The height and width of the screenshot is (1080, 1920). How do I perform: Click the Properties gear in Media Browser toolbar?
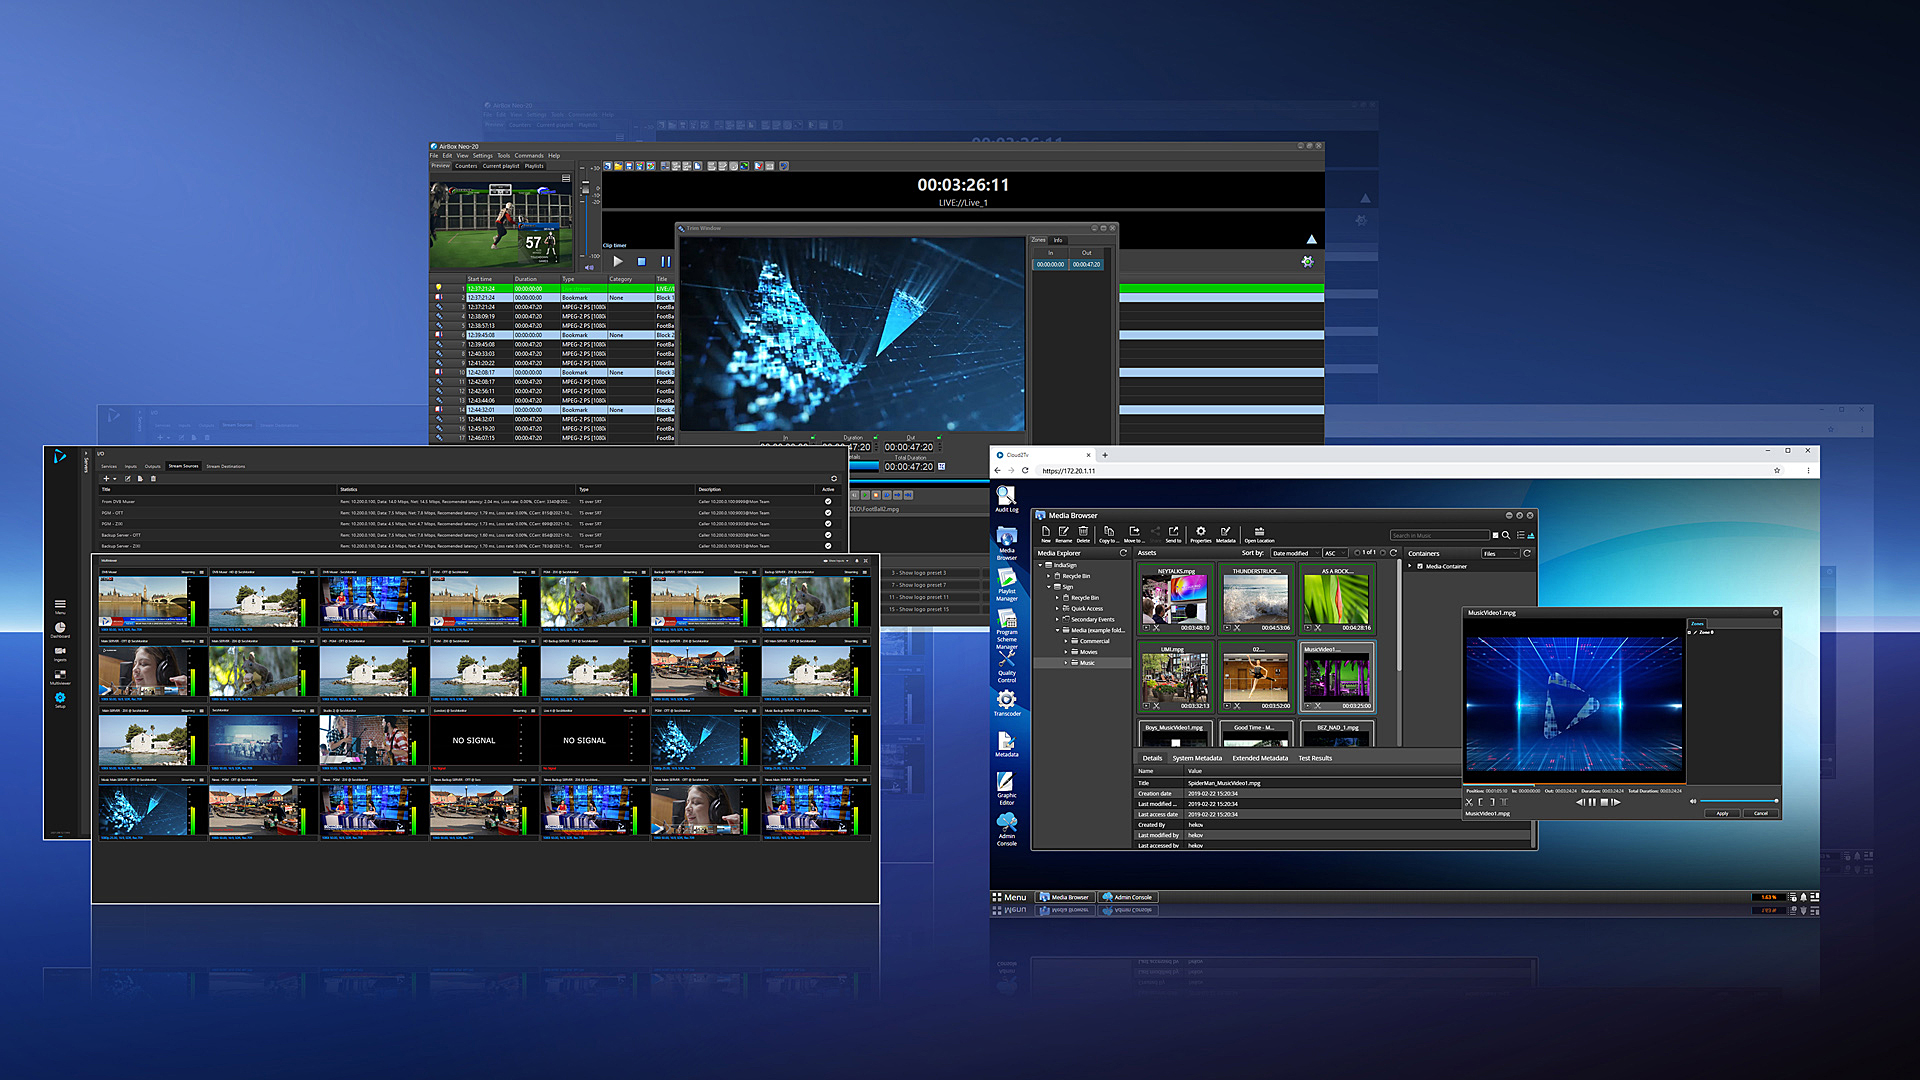coord(1200,532)
